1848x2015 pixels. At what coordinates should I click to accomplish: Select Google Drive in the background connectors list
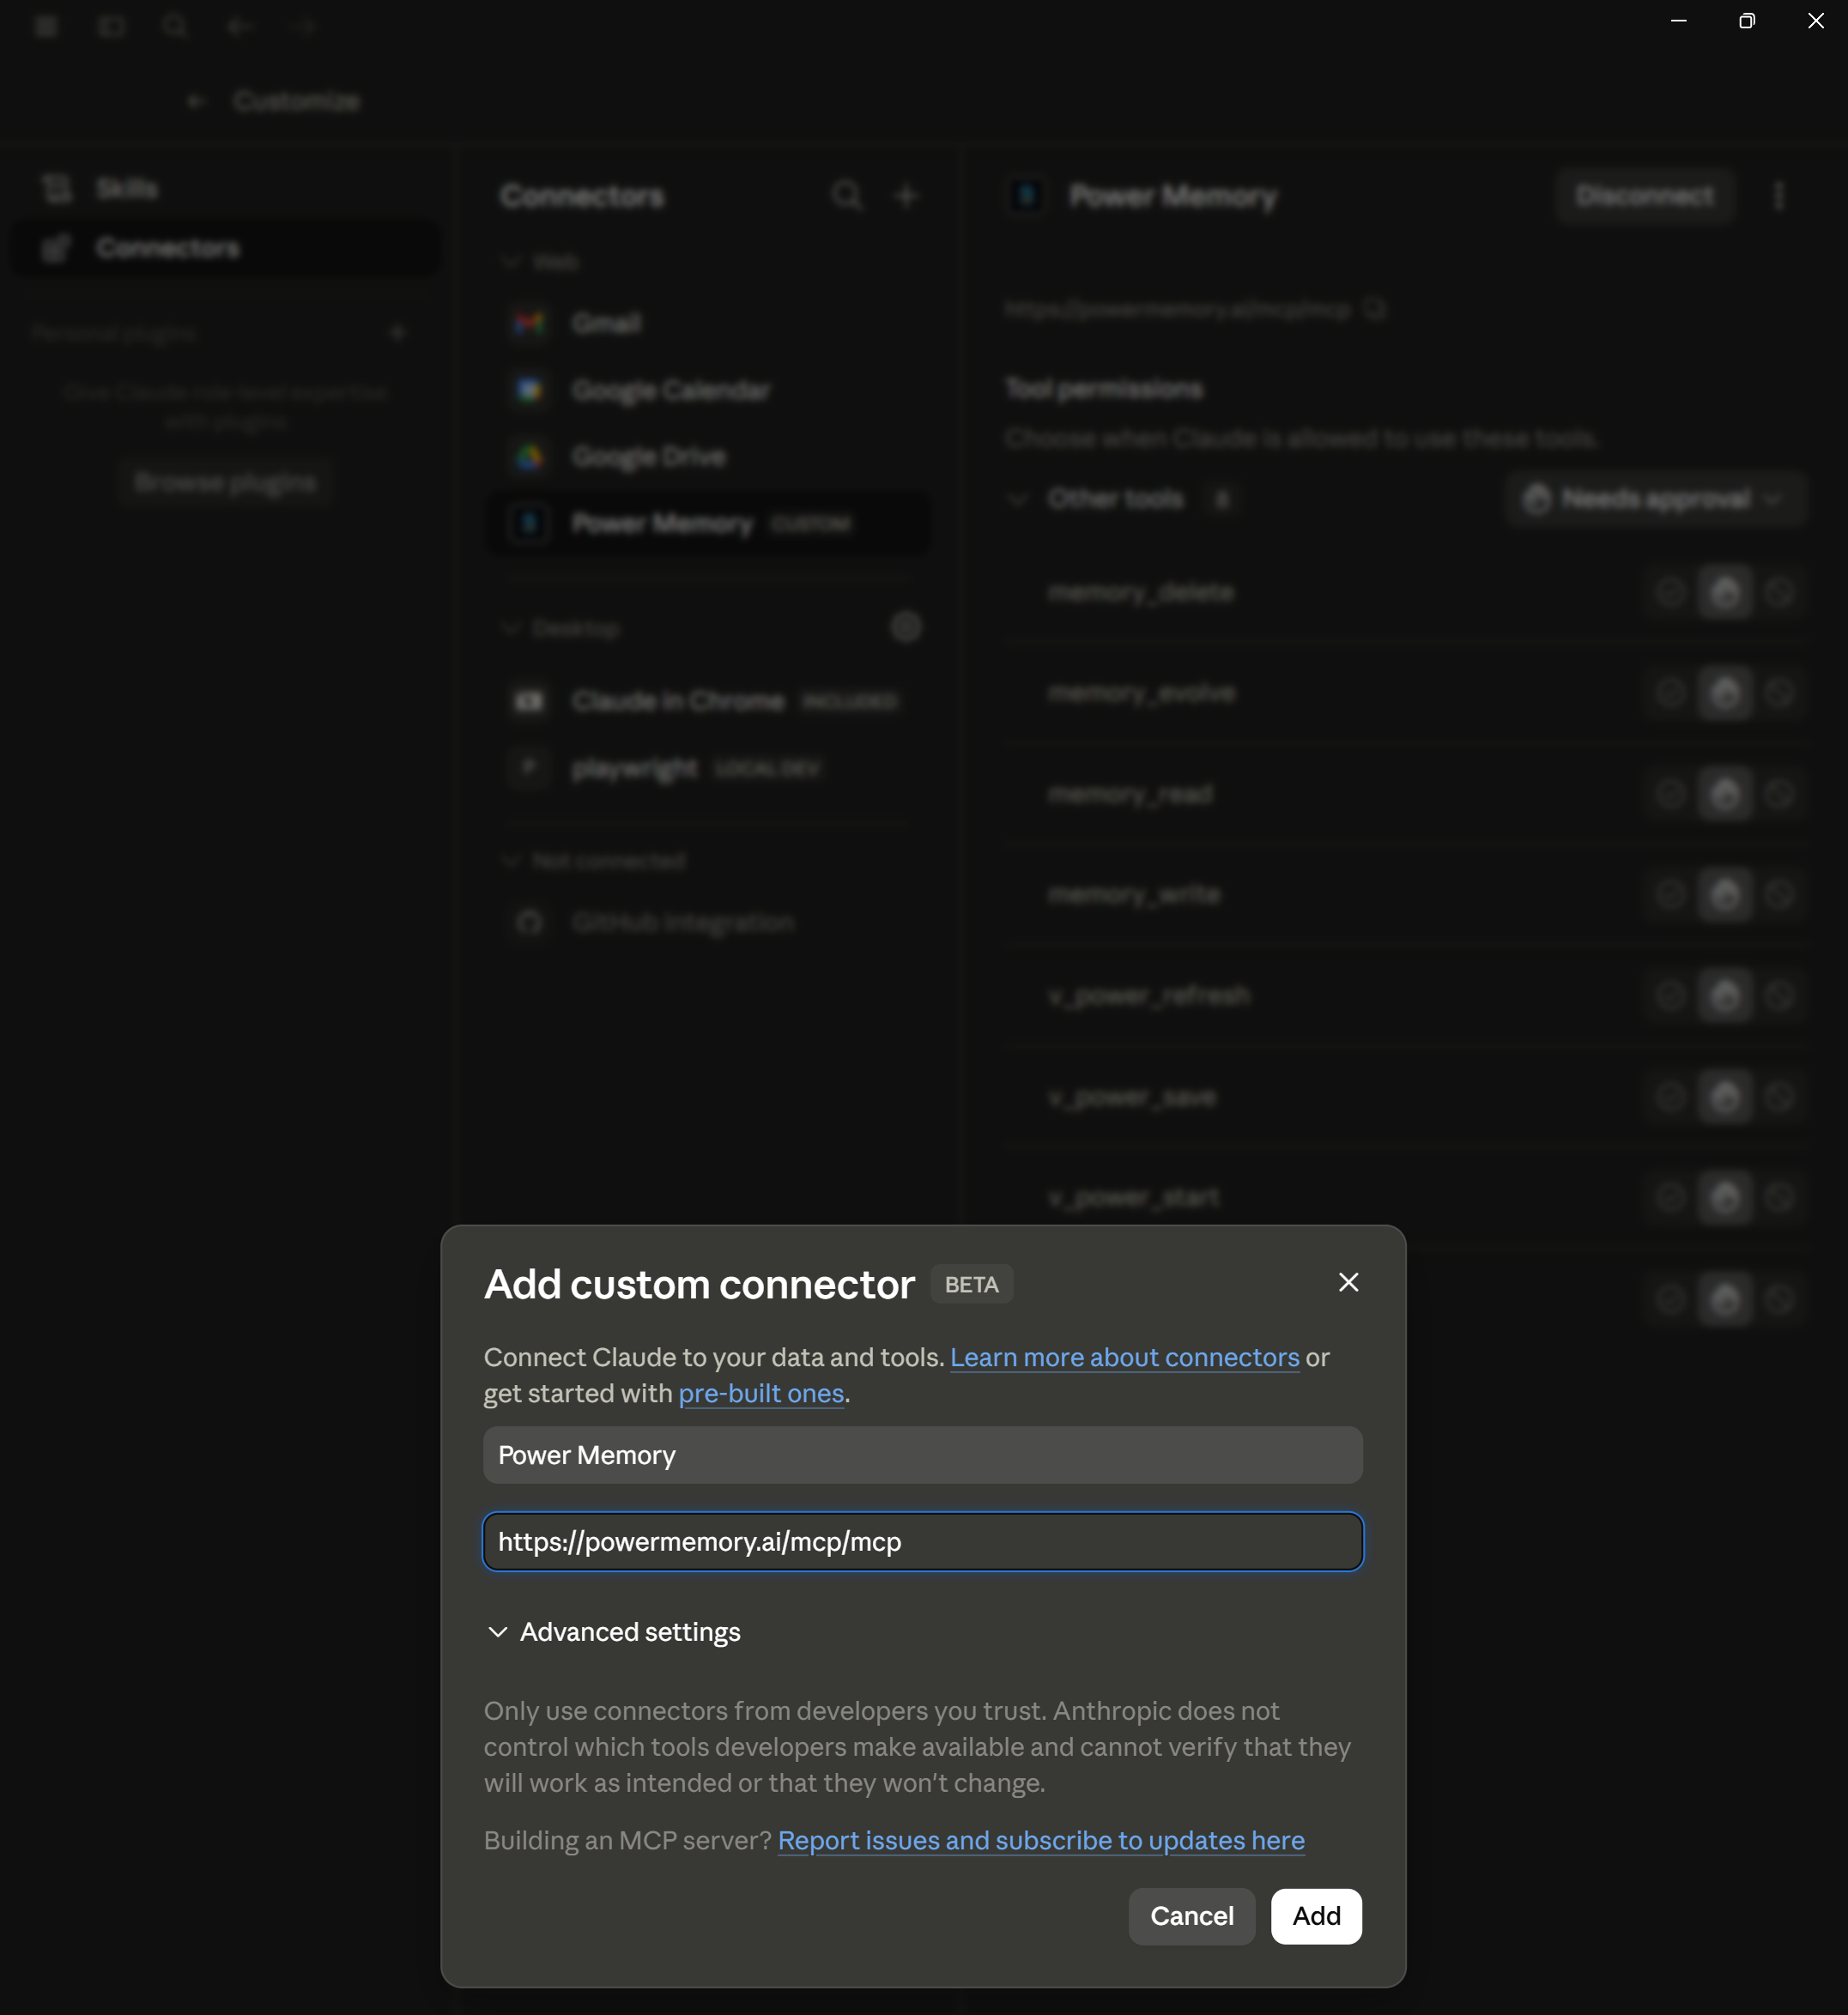coord(708,457)
